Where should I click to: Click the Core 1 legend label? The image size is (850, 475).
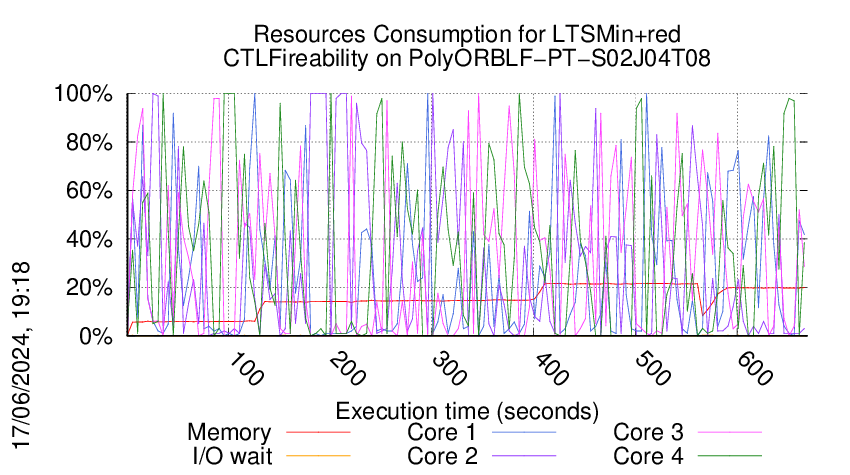pos(441,432)
